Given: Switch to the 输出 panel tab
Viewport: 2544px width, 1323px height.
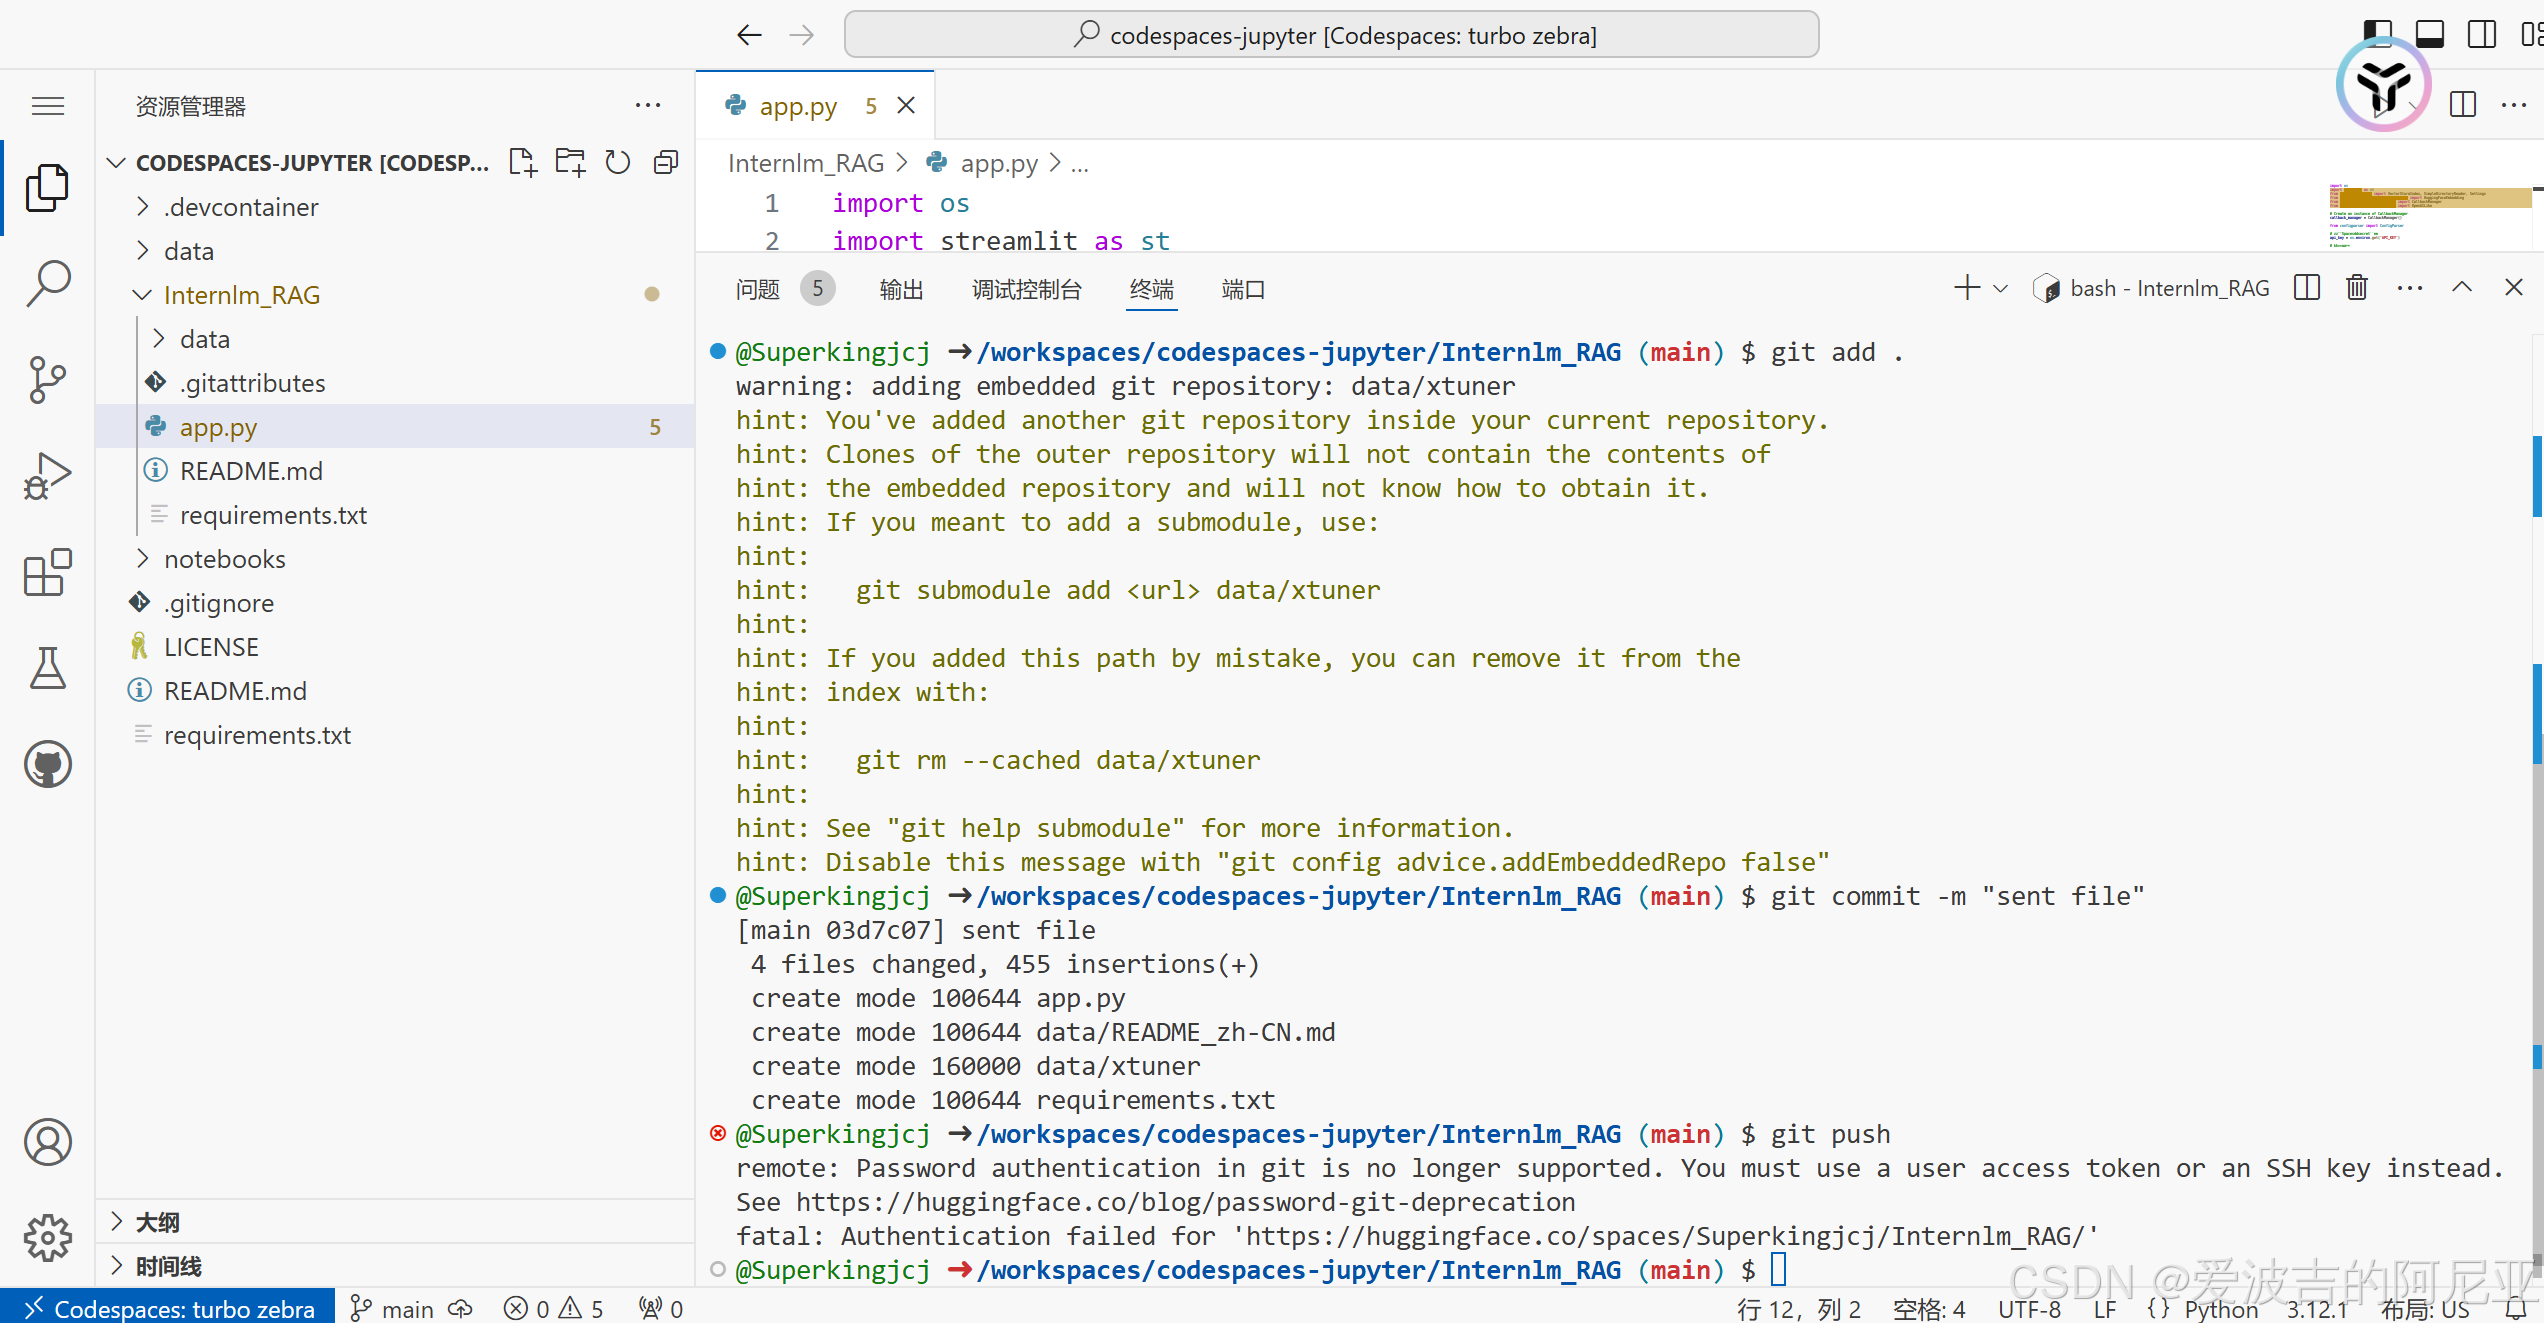Looking at the screenshot, I should click(900, 289).
